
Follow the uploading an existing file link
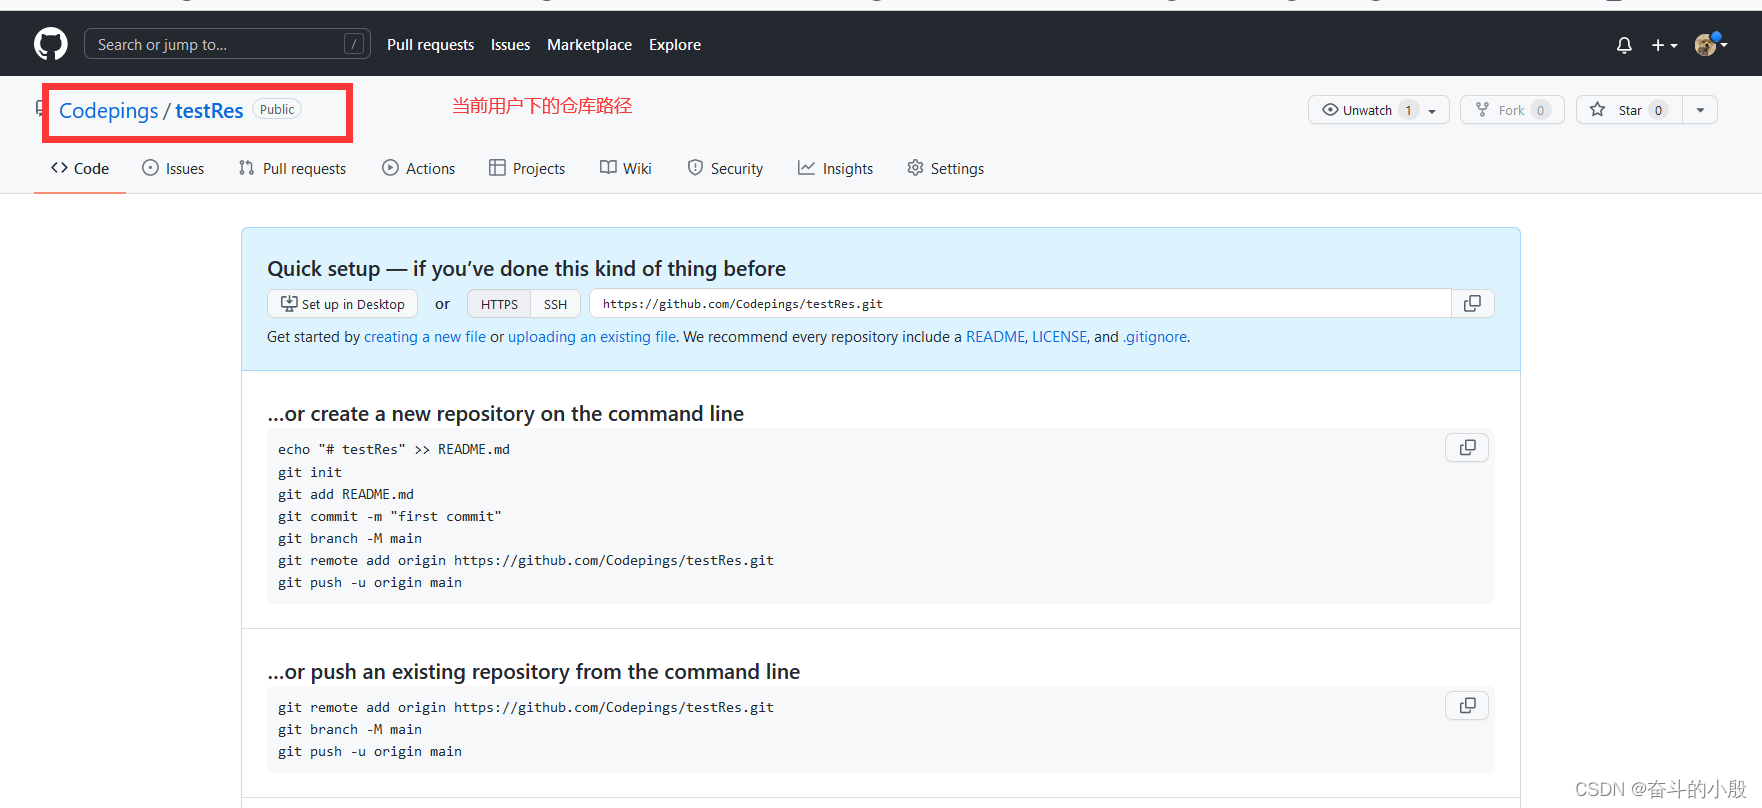592,337
